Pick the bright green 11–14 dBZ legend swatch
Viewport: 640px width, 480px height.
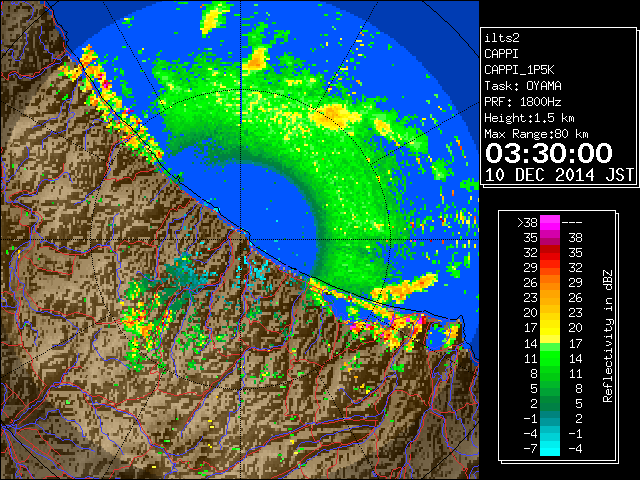(550, 358)
